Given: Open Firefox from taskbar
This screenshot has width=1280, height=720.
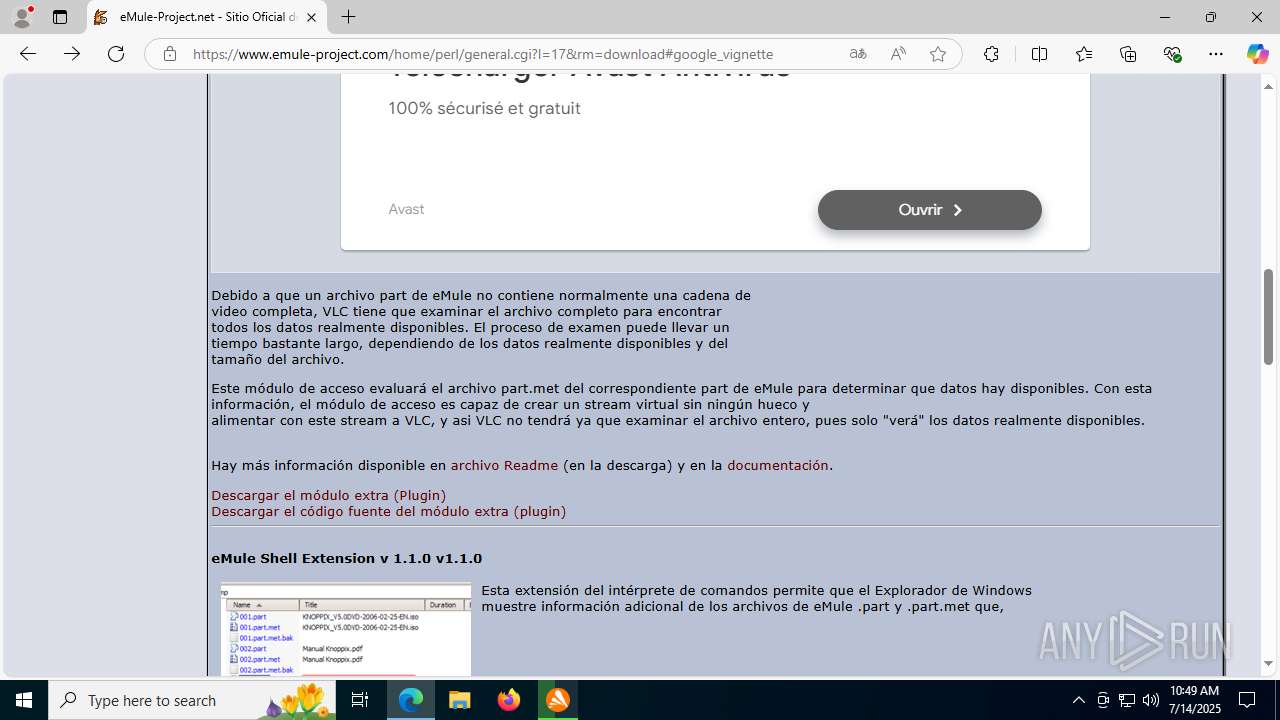Looking at the screenshot, I should (509, 700).
